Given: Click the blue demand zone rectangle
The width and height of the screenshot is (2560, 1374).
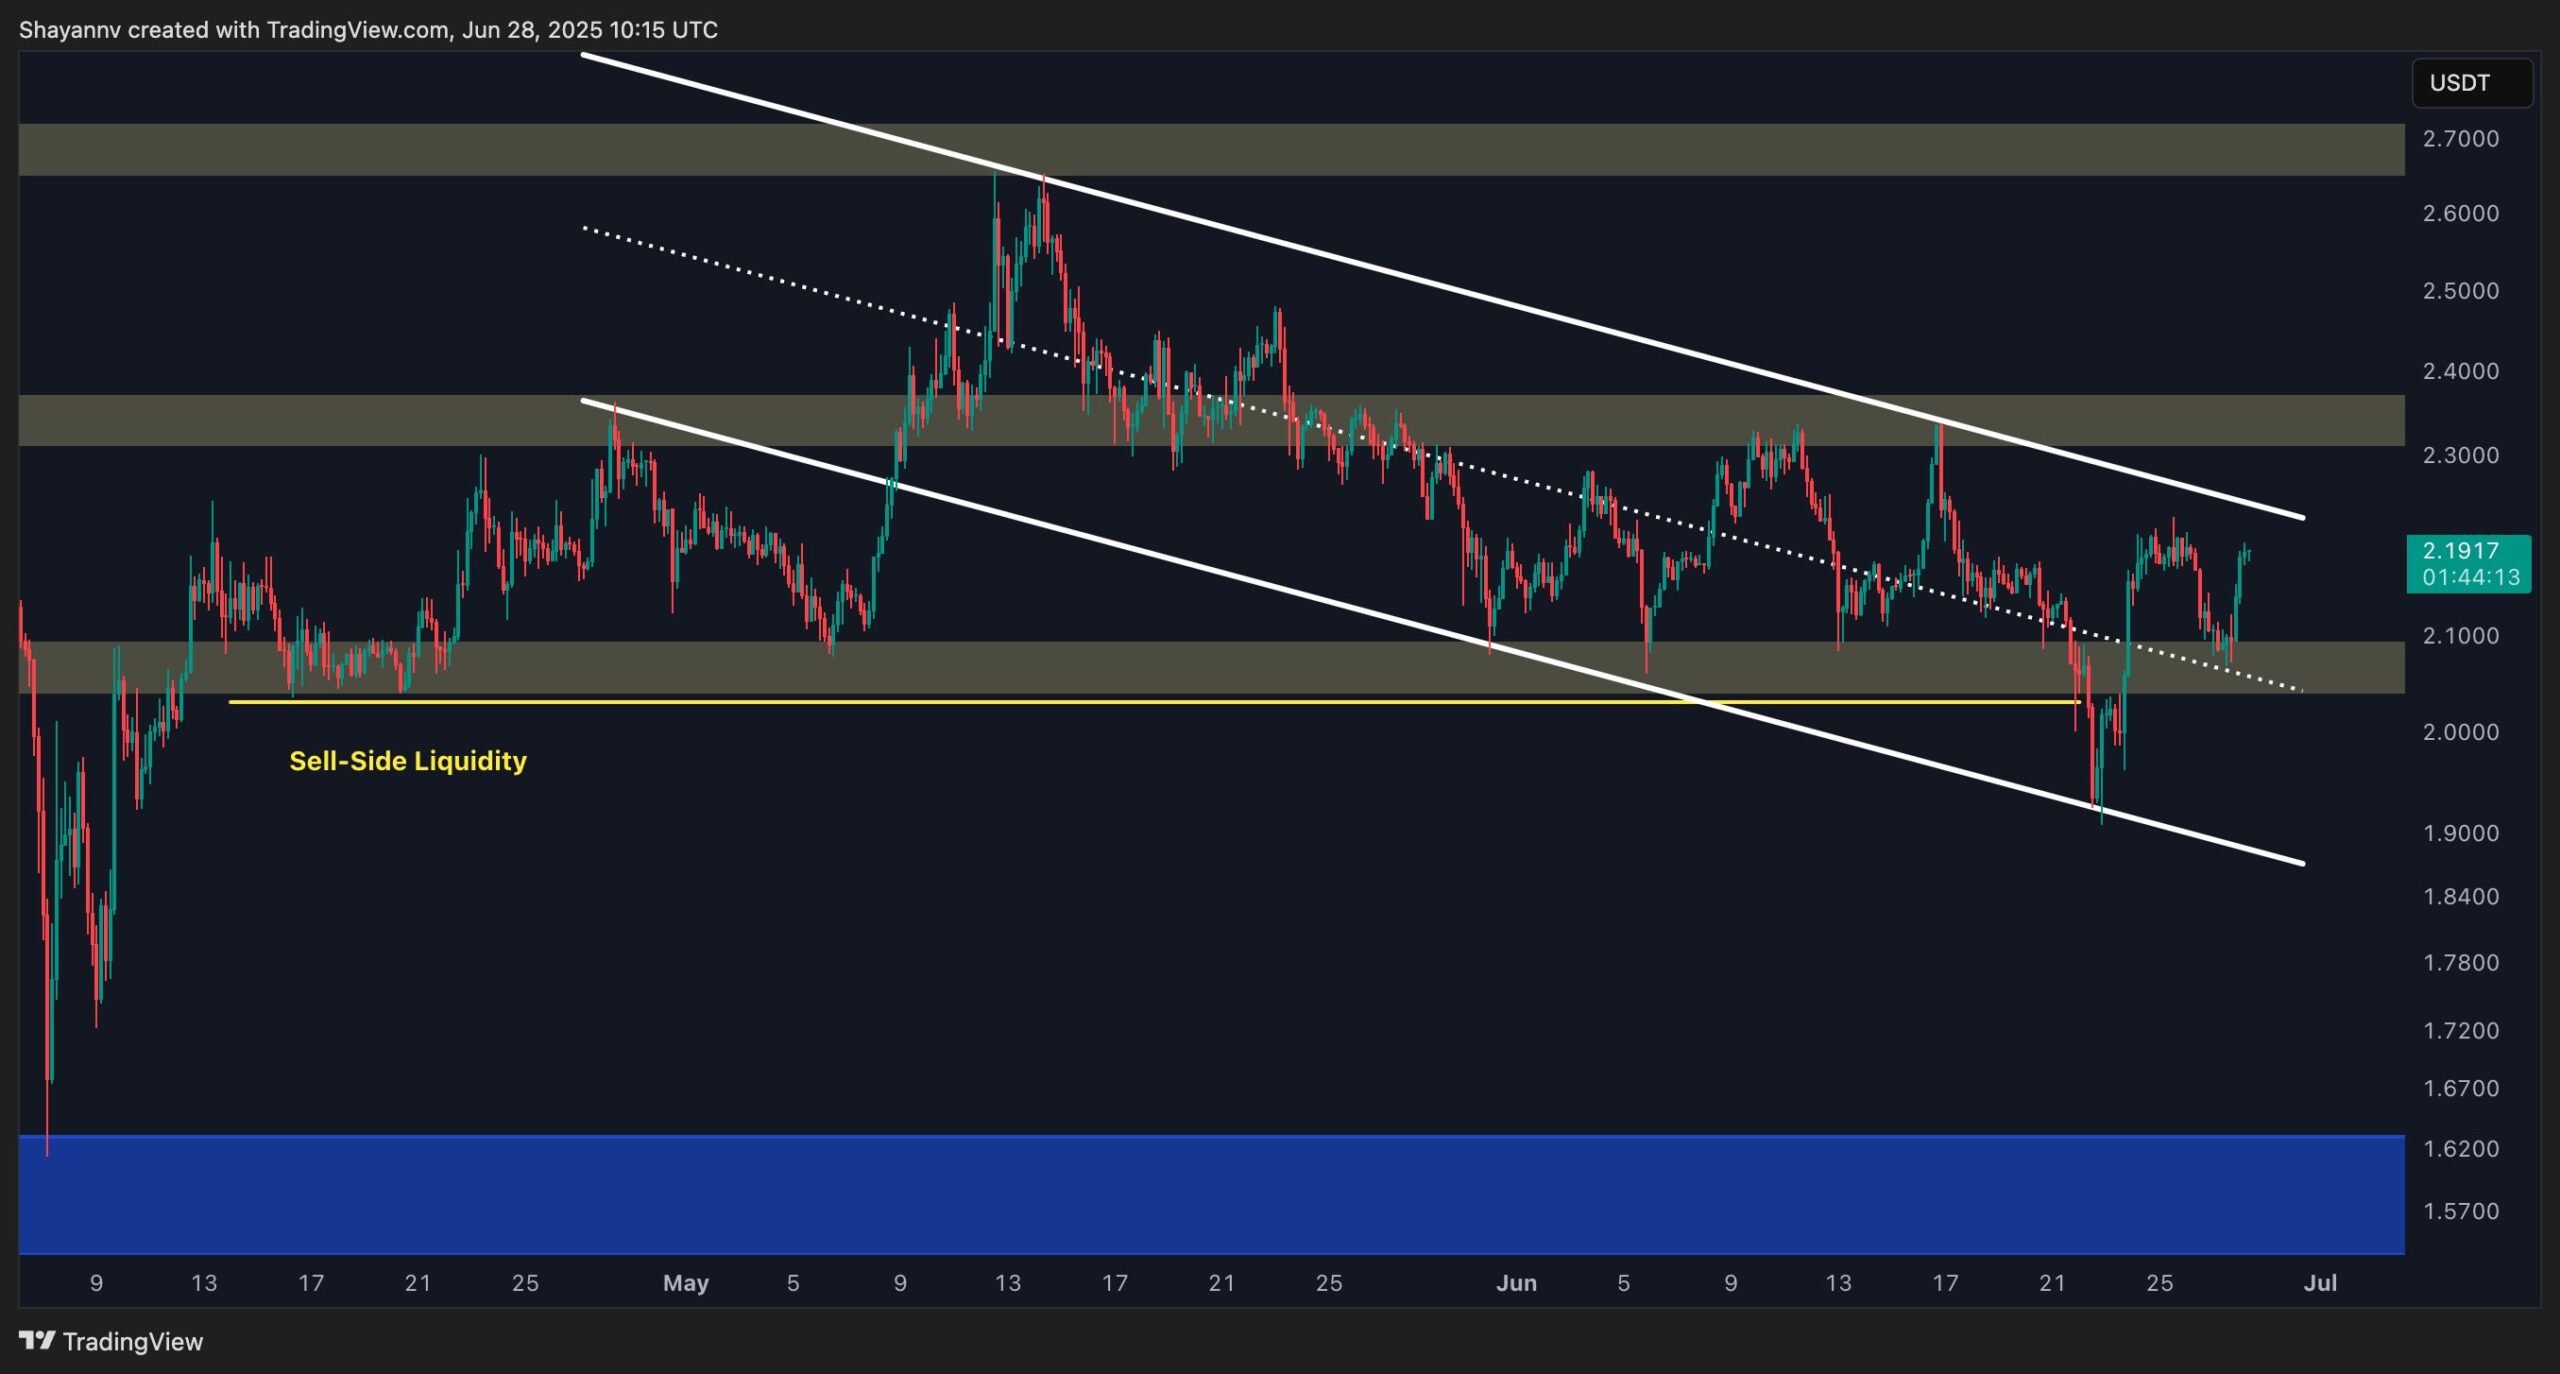Looking at the screenshot, I should pos(1200,1194).
